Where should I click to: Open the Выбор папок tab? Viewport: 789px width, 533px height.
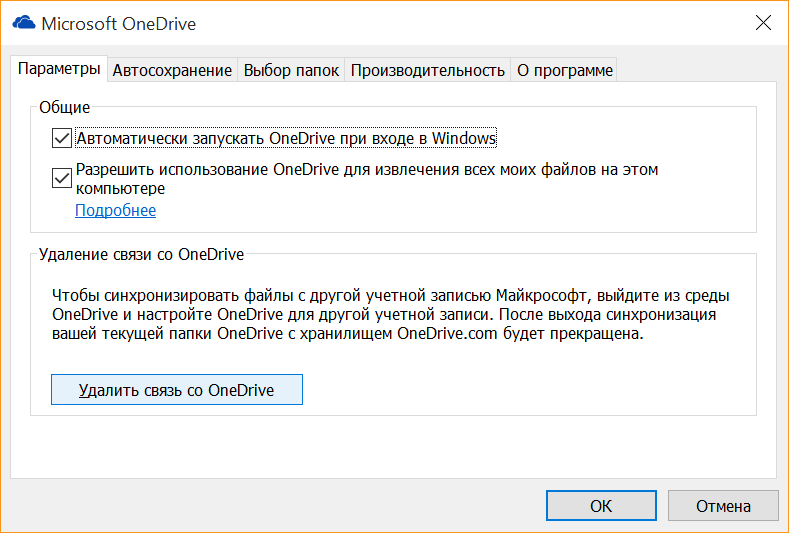[x=291, y=70]
